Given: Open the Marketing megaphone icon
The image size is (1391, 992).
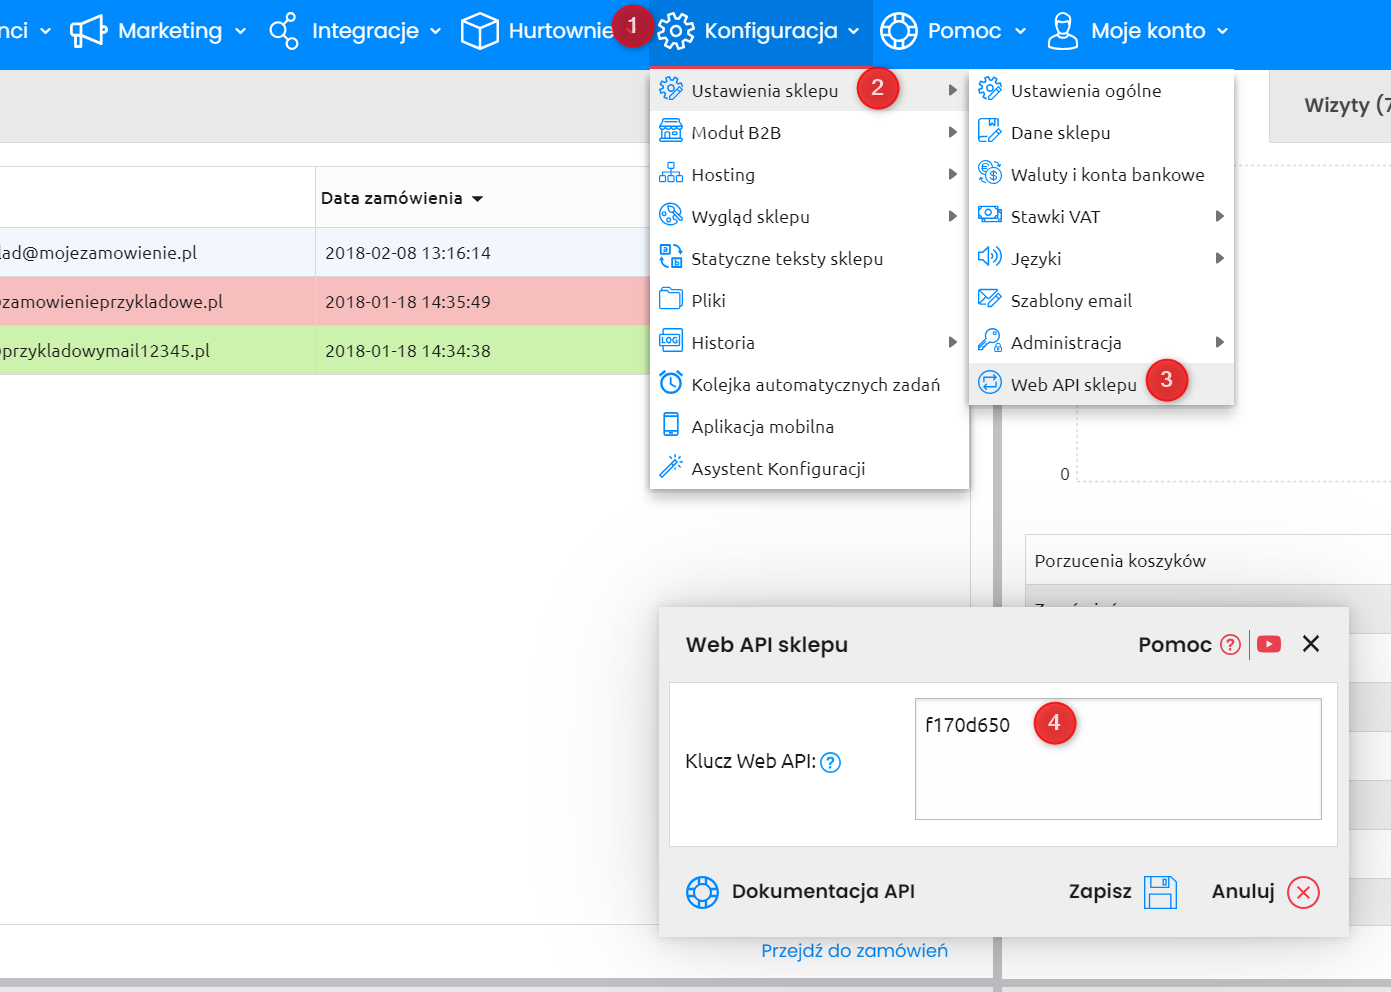Looking at the screenshot, I should [88, 31].
